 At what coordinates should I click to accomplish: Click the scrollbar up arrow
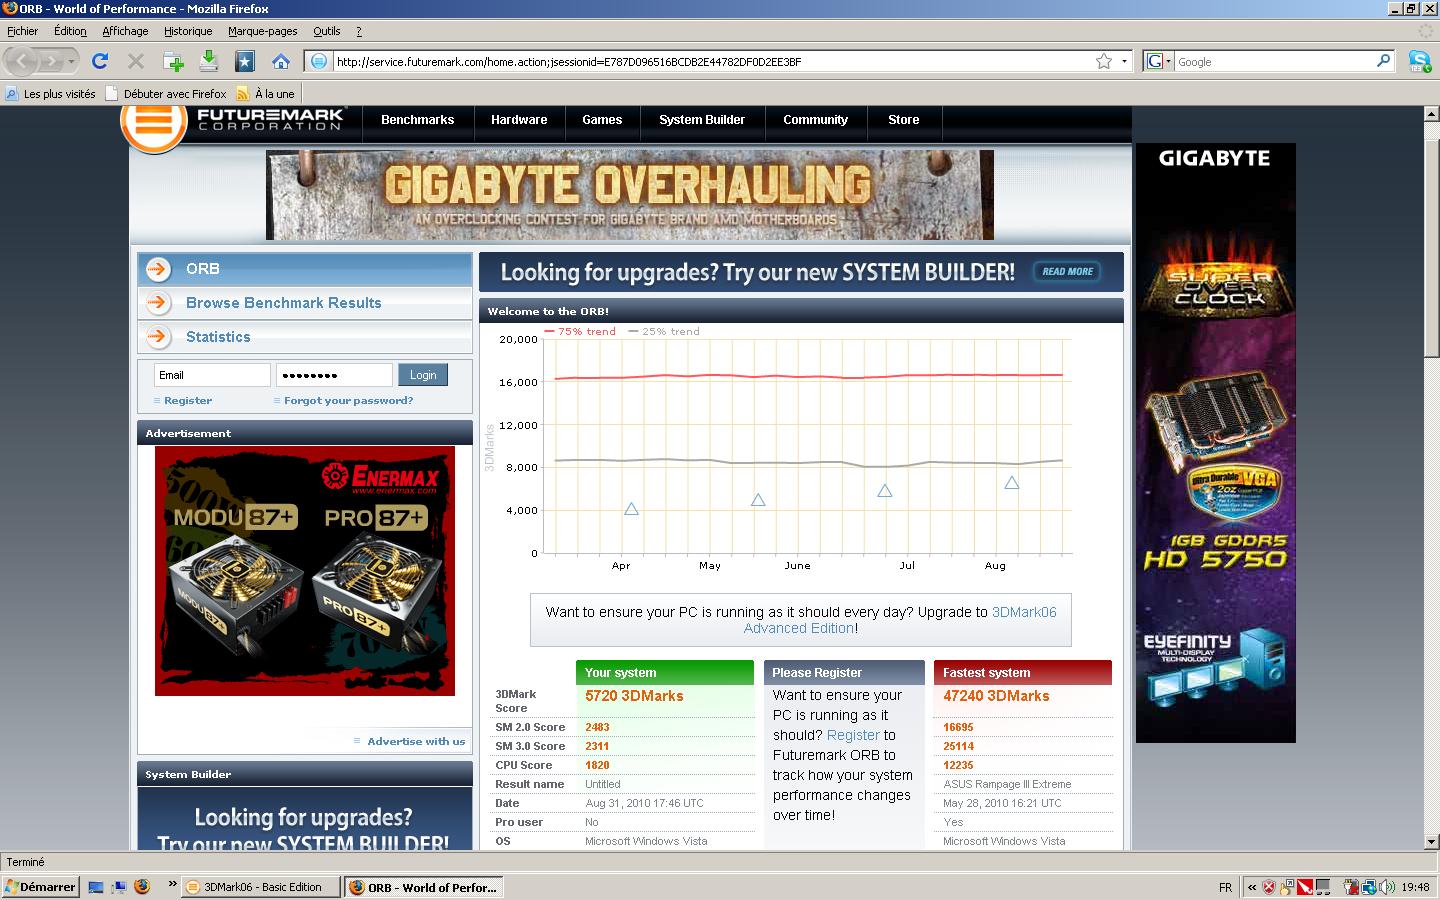coord(1431,115)
